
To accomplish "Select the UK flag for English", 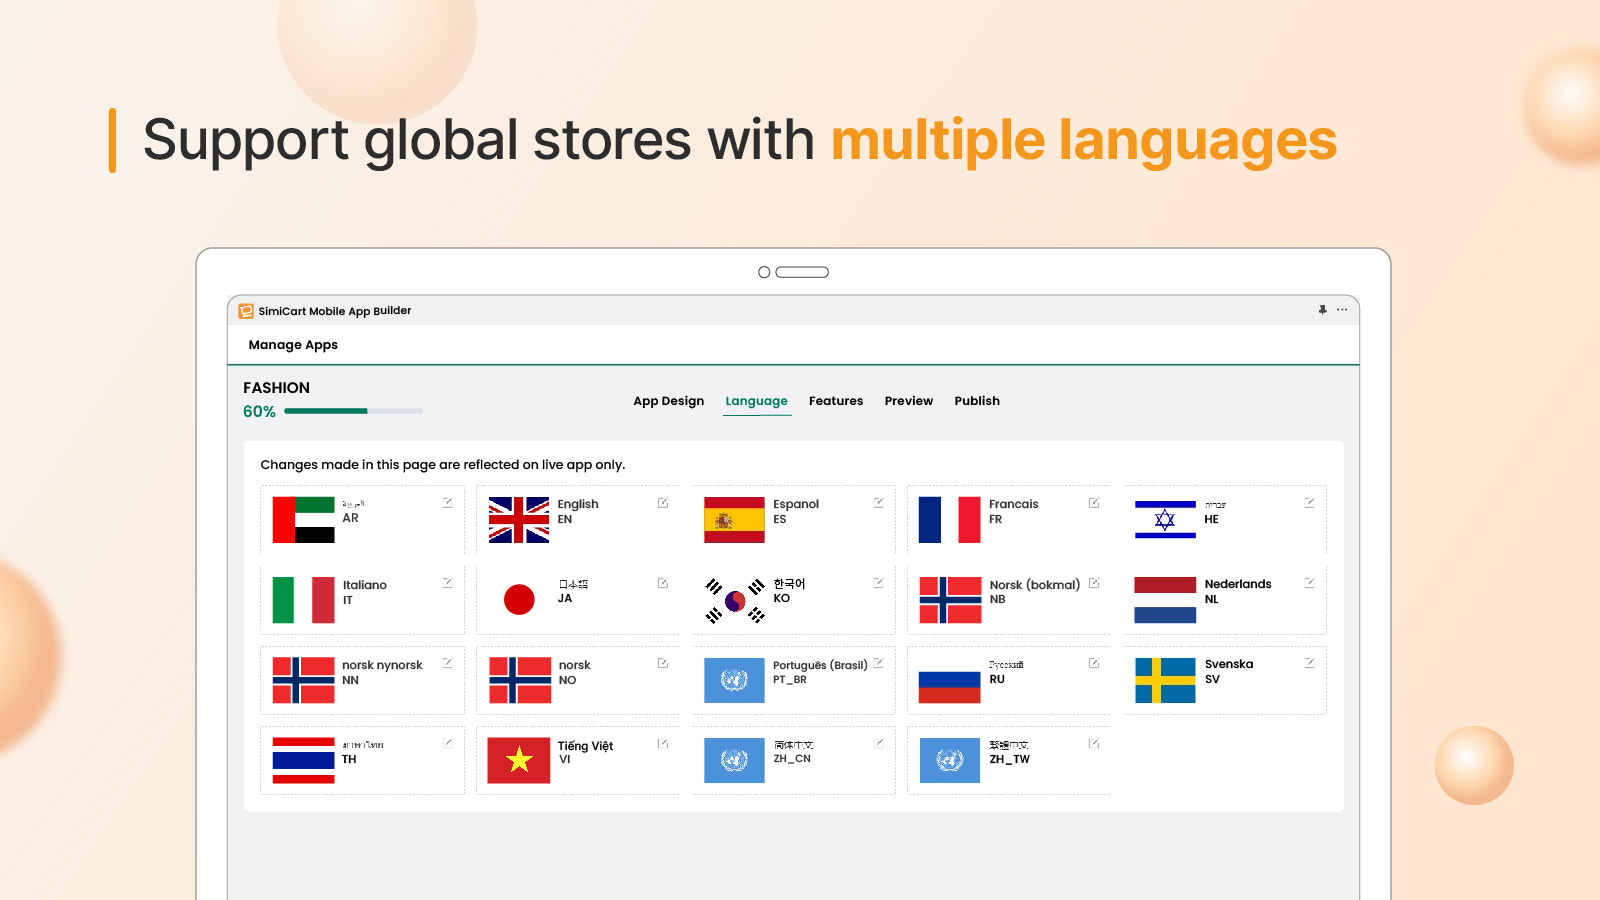I will [519, 520].
